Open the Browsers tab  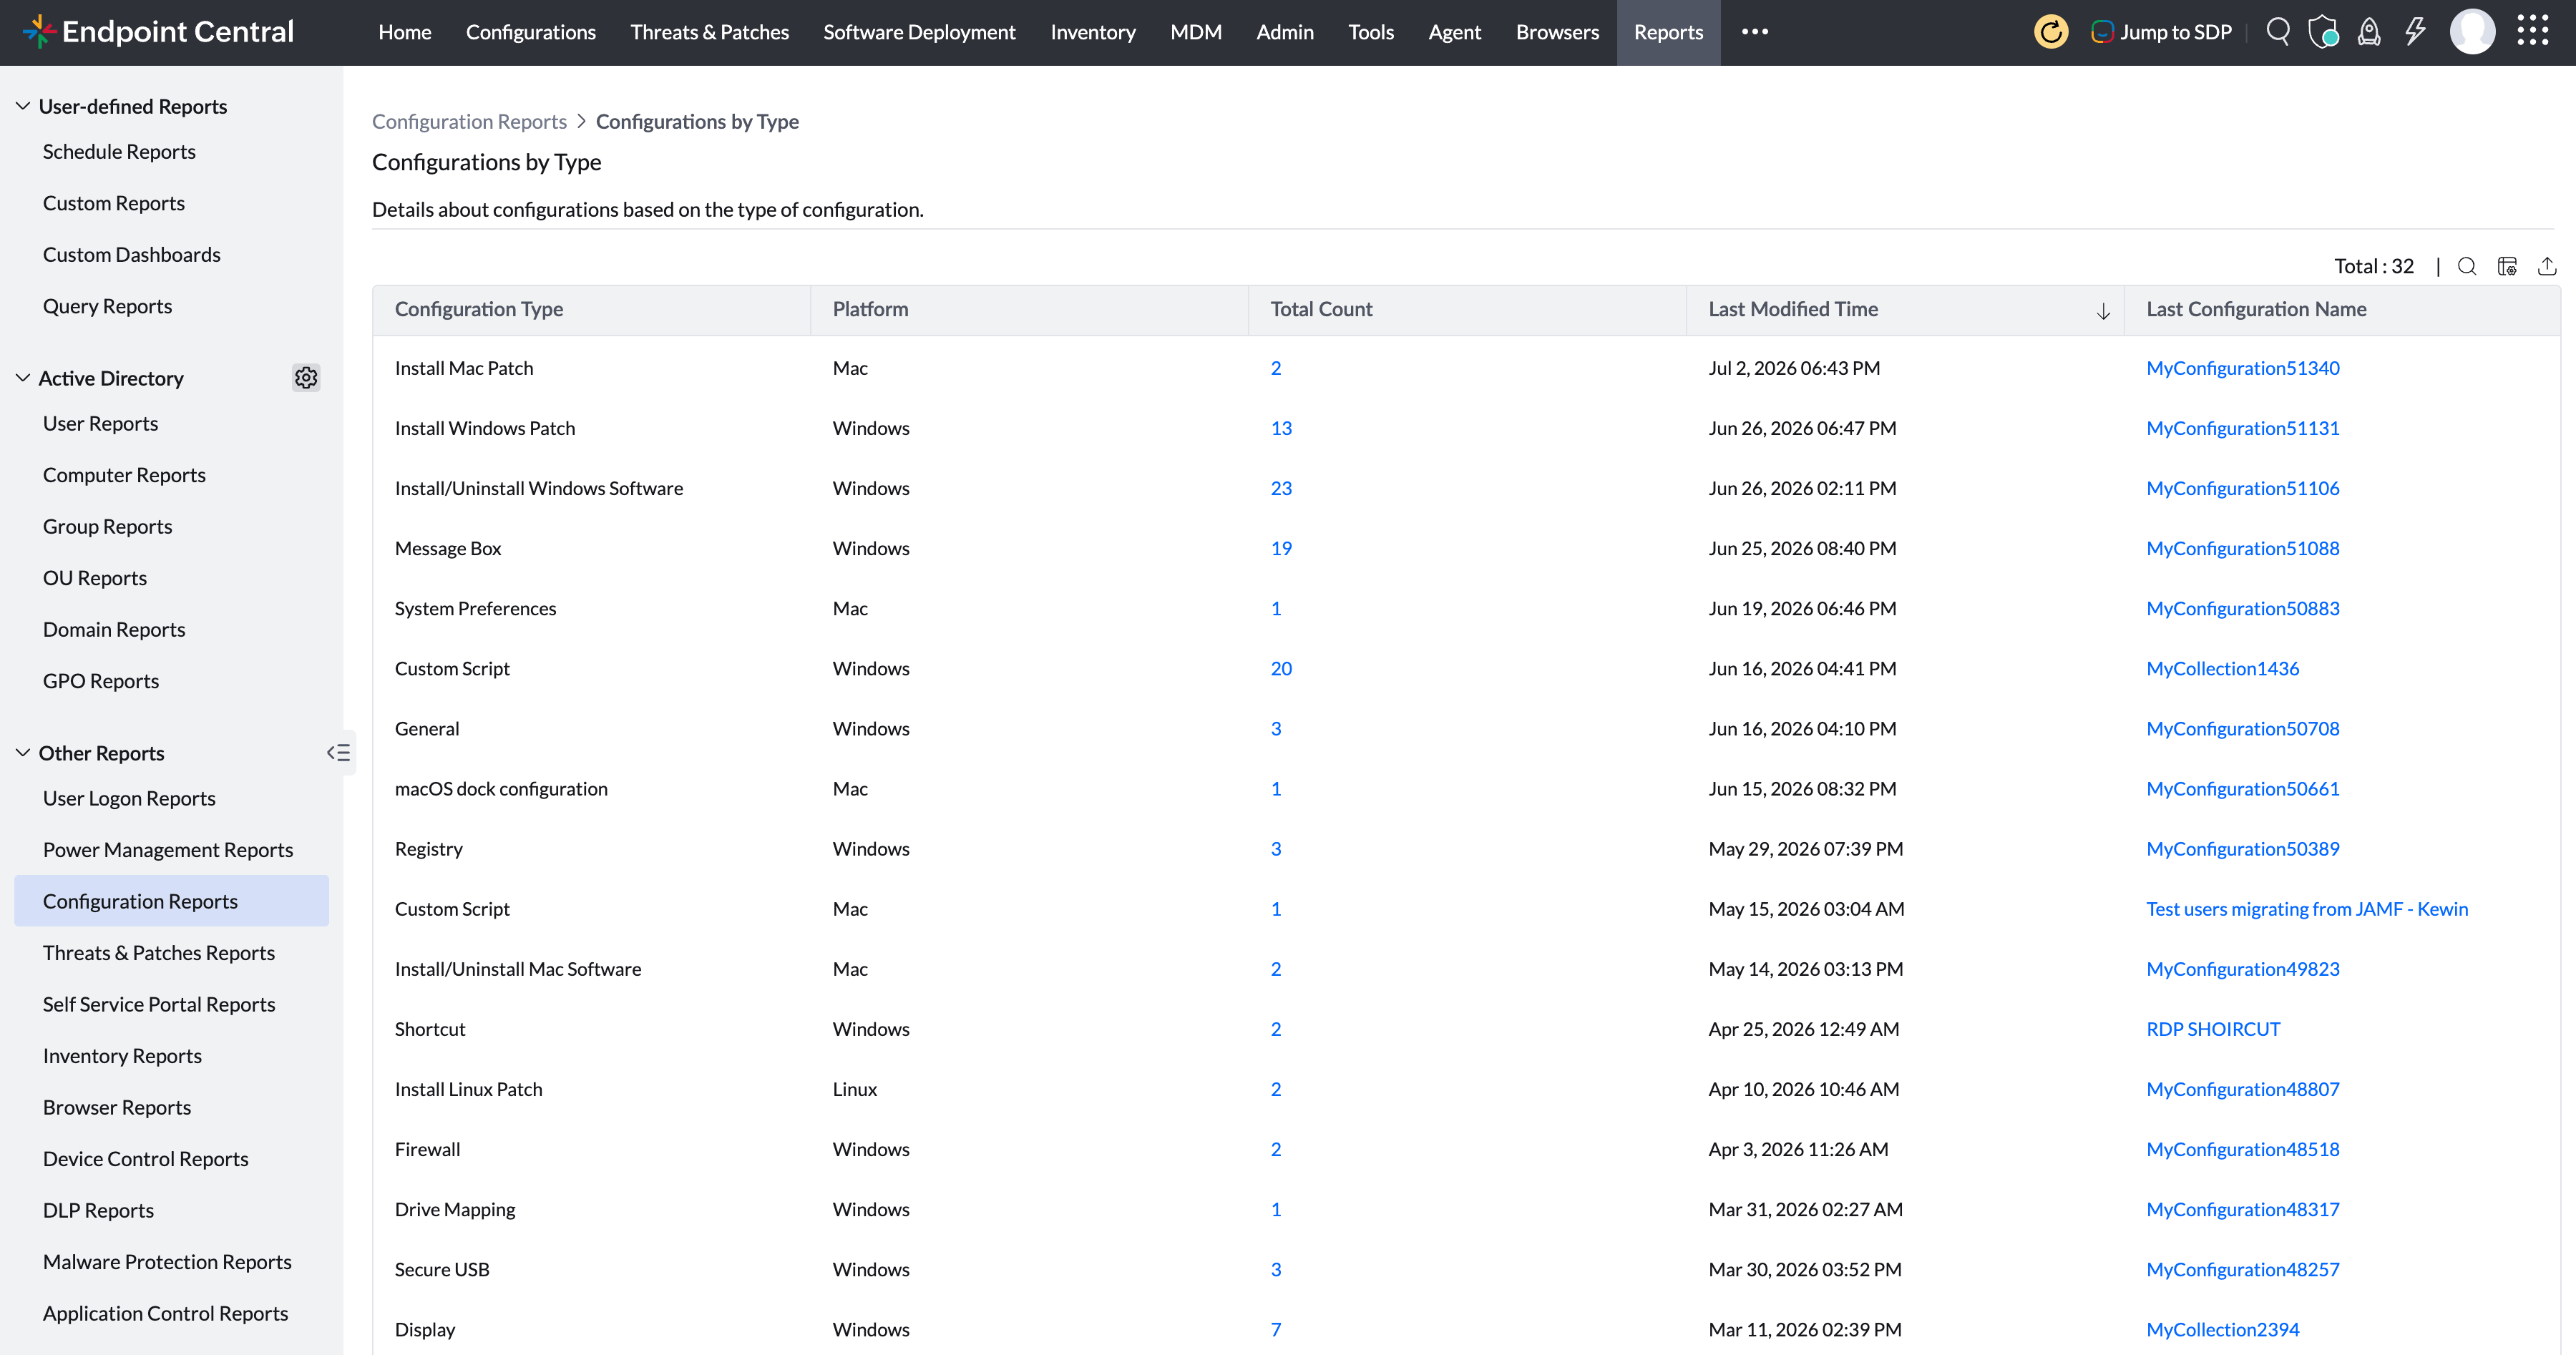pos(1557,32)
